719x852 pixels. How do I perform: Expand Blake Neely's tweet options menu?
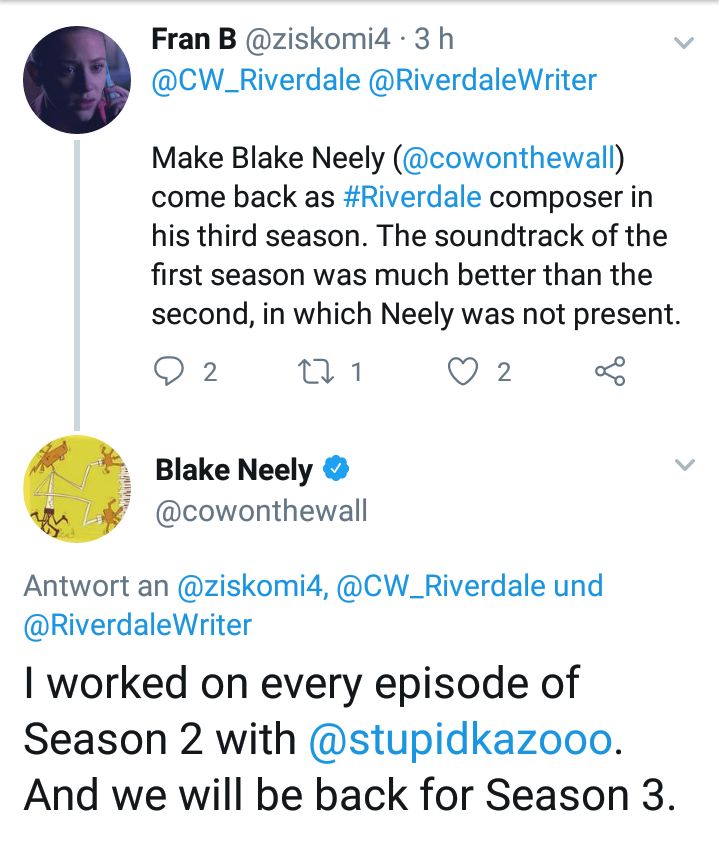pos(684,466)
